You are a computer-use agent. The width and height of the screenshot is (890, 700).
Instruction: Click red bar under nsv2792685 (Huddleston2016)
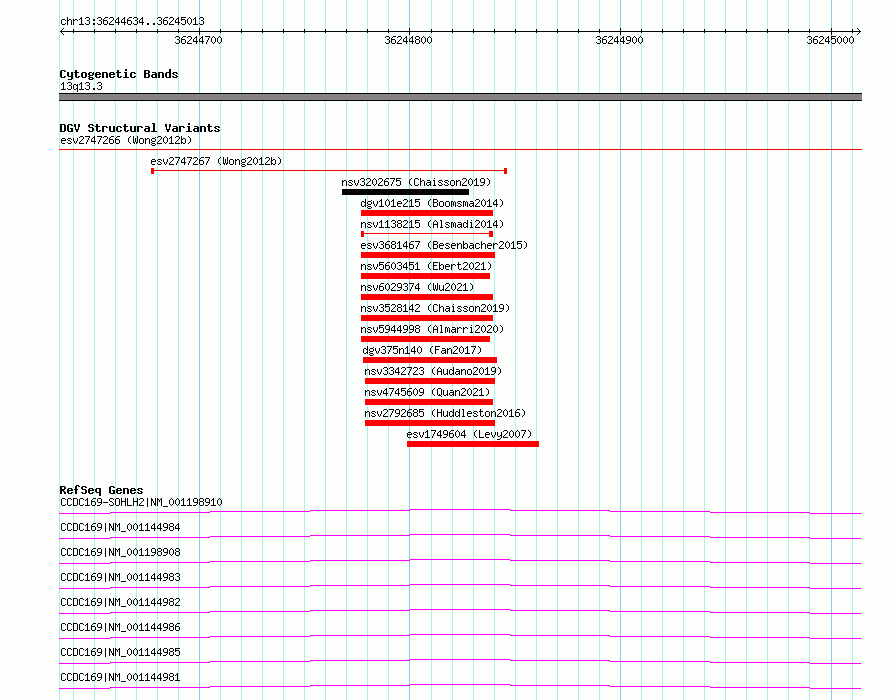click(x=430, y=424)
